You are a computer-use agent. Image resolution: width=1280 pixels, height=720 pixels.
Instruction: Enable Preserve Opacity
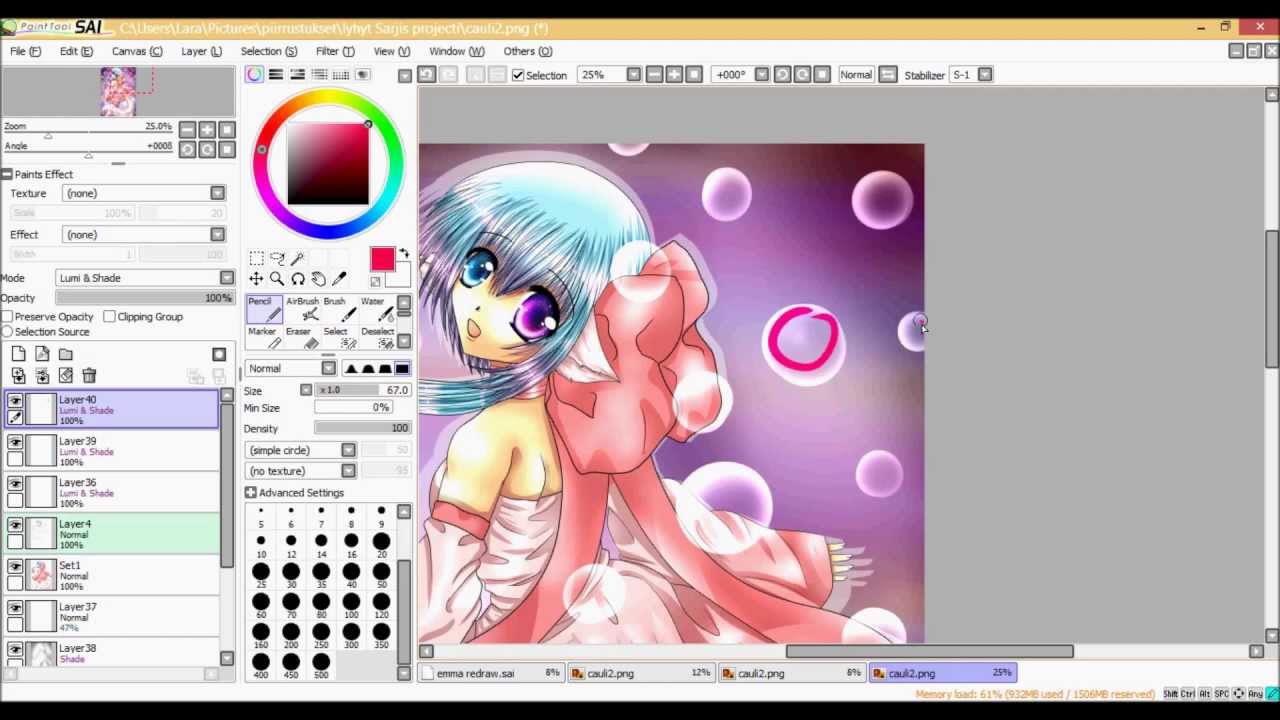pyautogui.click(x=8, y=317)
